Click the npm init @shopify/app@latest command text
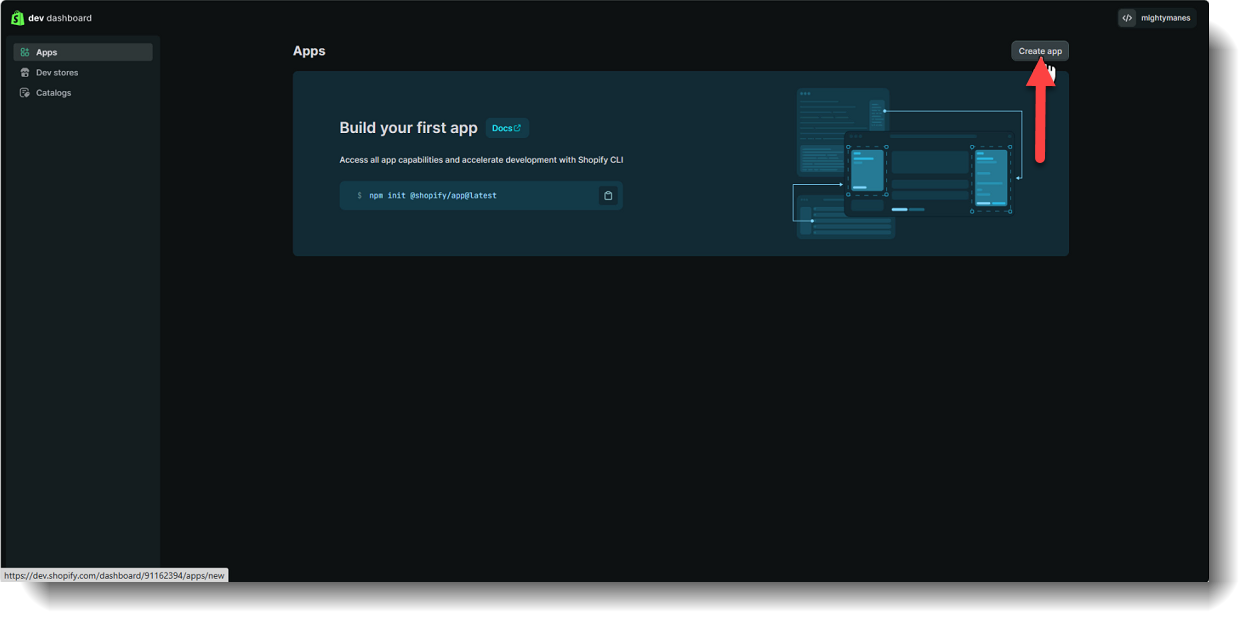 click(x=433, y=196)
